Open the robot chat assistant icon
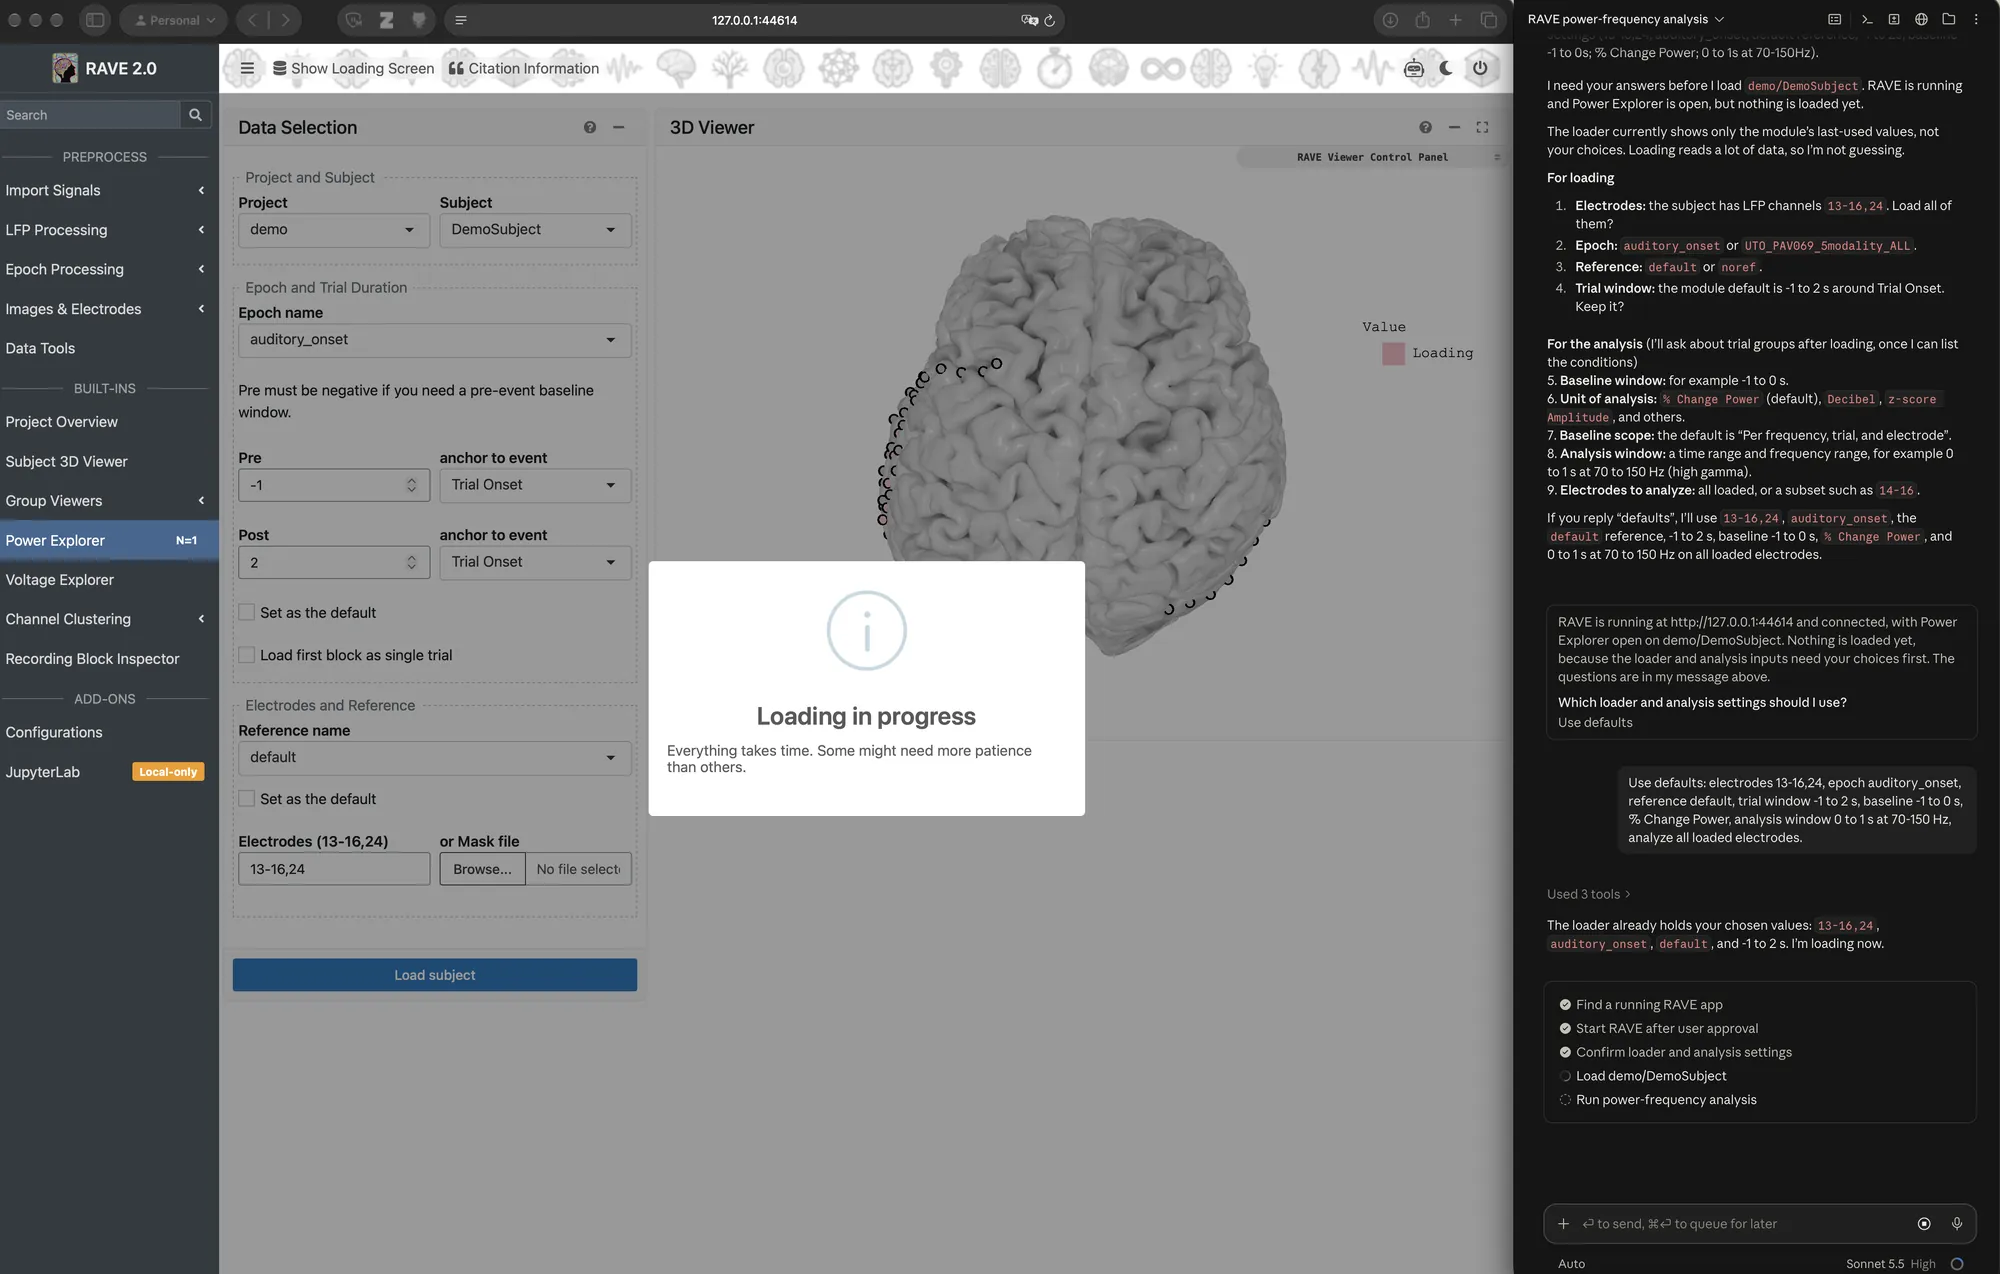The width and height of the screenshot is (2000, 1274). [1413, 68]
